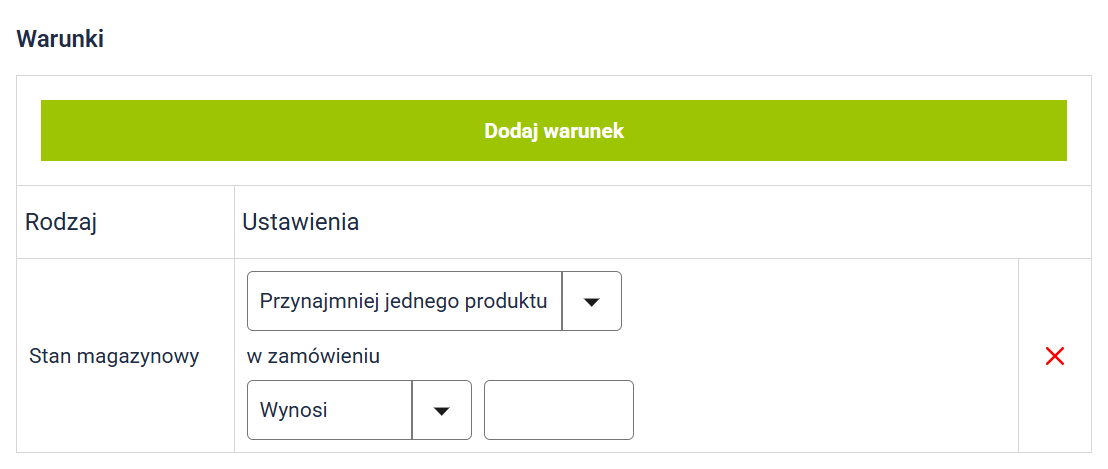
Task: Open the Wynosi comparison dropdown
Action: point(358,410)
